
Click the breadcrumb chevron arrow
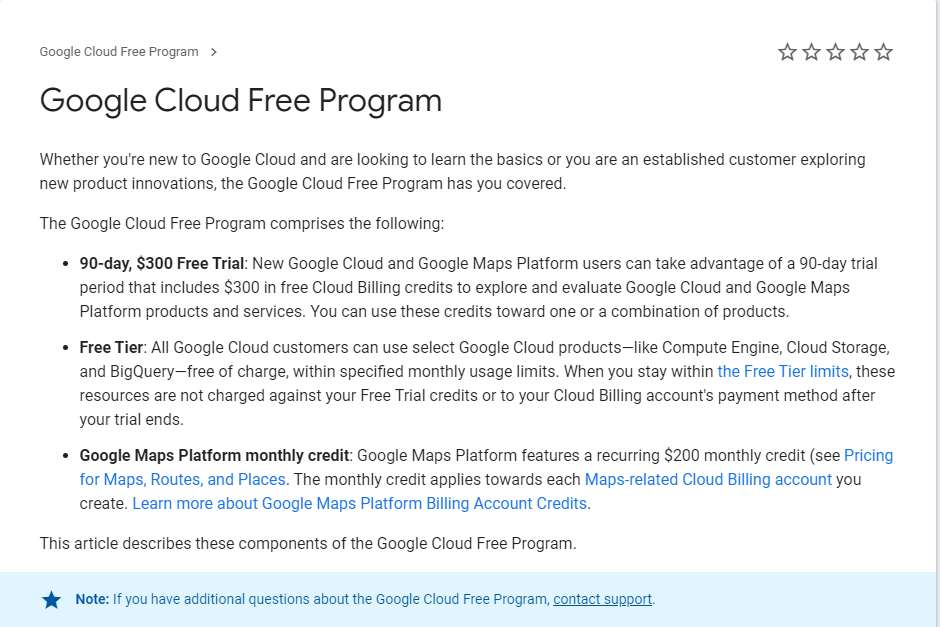tap(214, 52)
